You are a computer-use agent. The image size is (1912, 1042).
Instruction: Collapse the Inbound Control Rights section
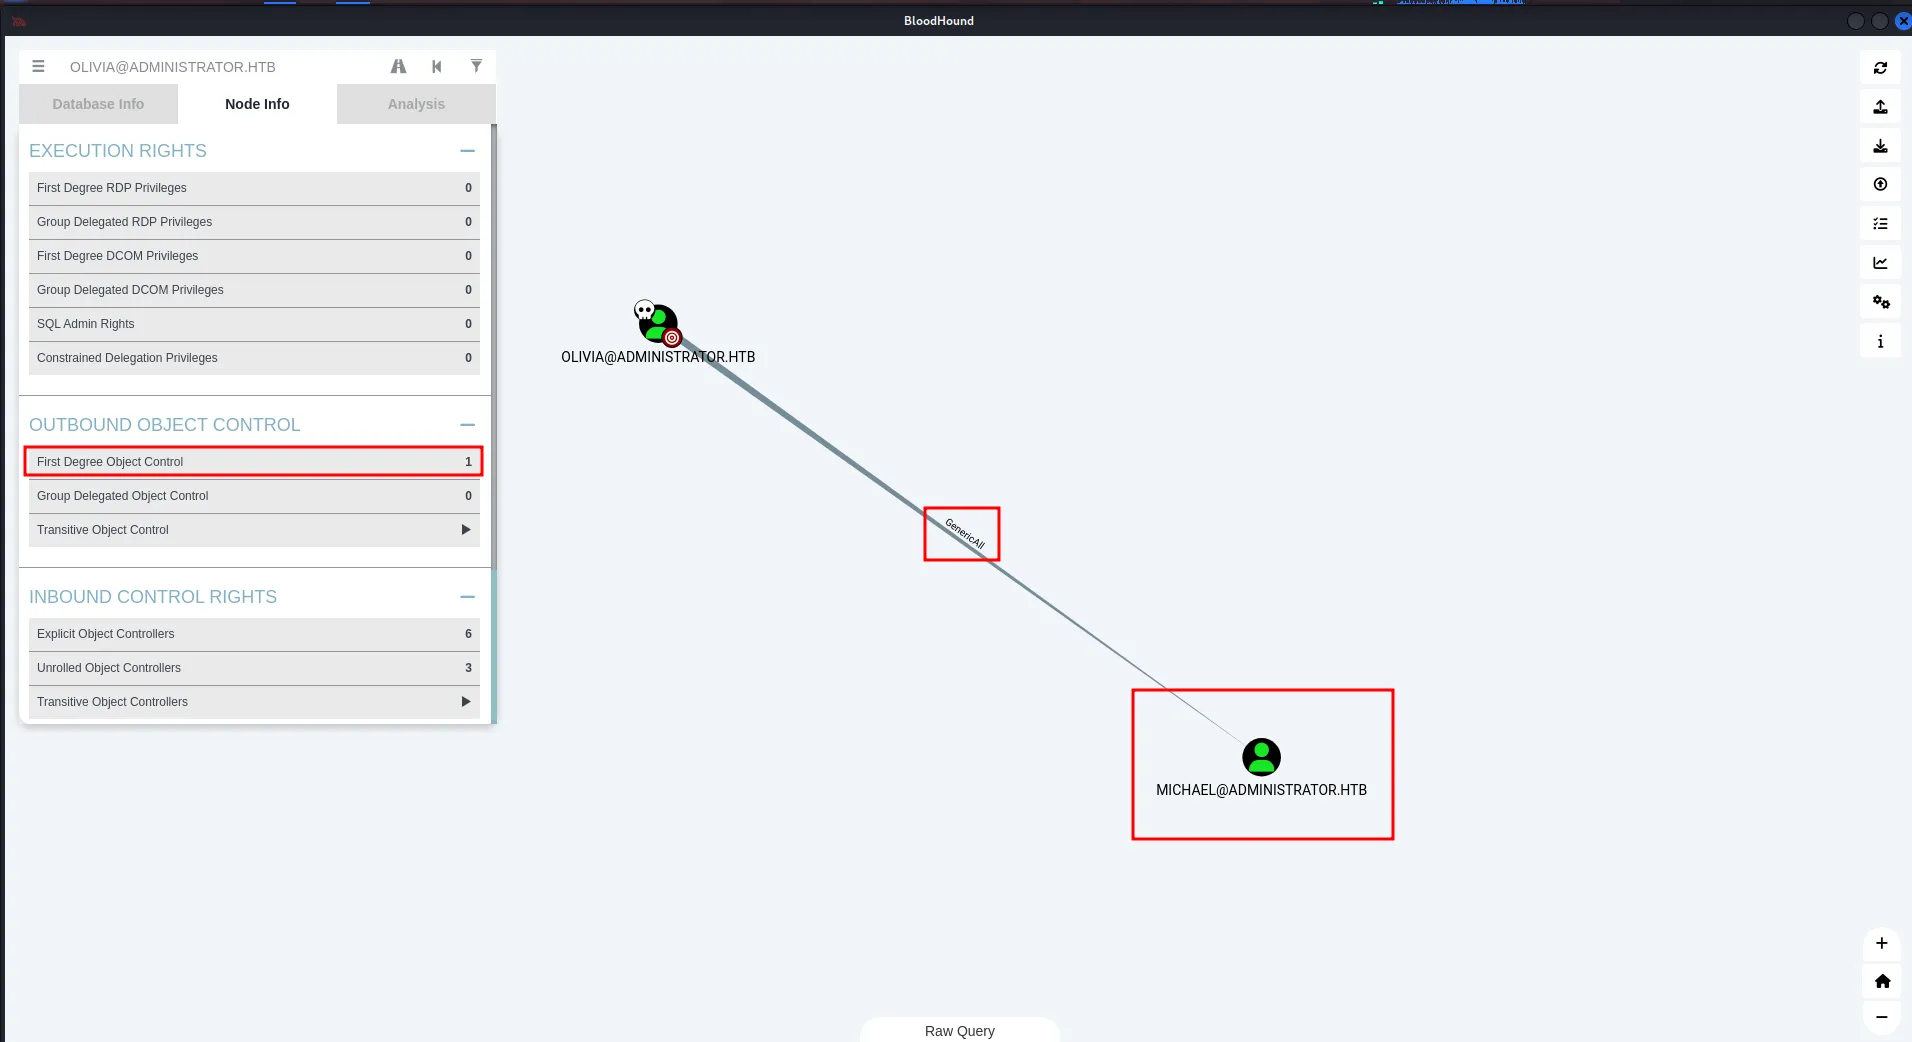click(467, 597)
